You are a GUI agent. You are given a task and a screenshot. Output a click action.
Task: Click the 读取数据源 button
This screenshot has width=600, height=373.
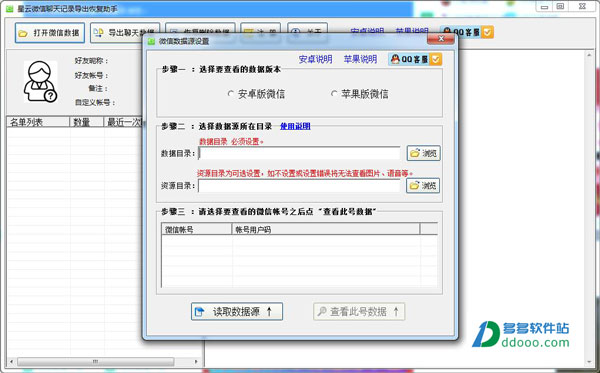point(237,312)
